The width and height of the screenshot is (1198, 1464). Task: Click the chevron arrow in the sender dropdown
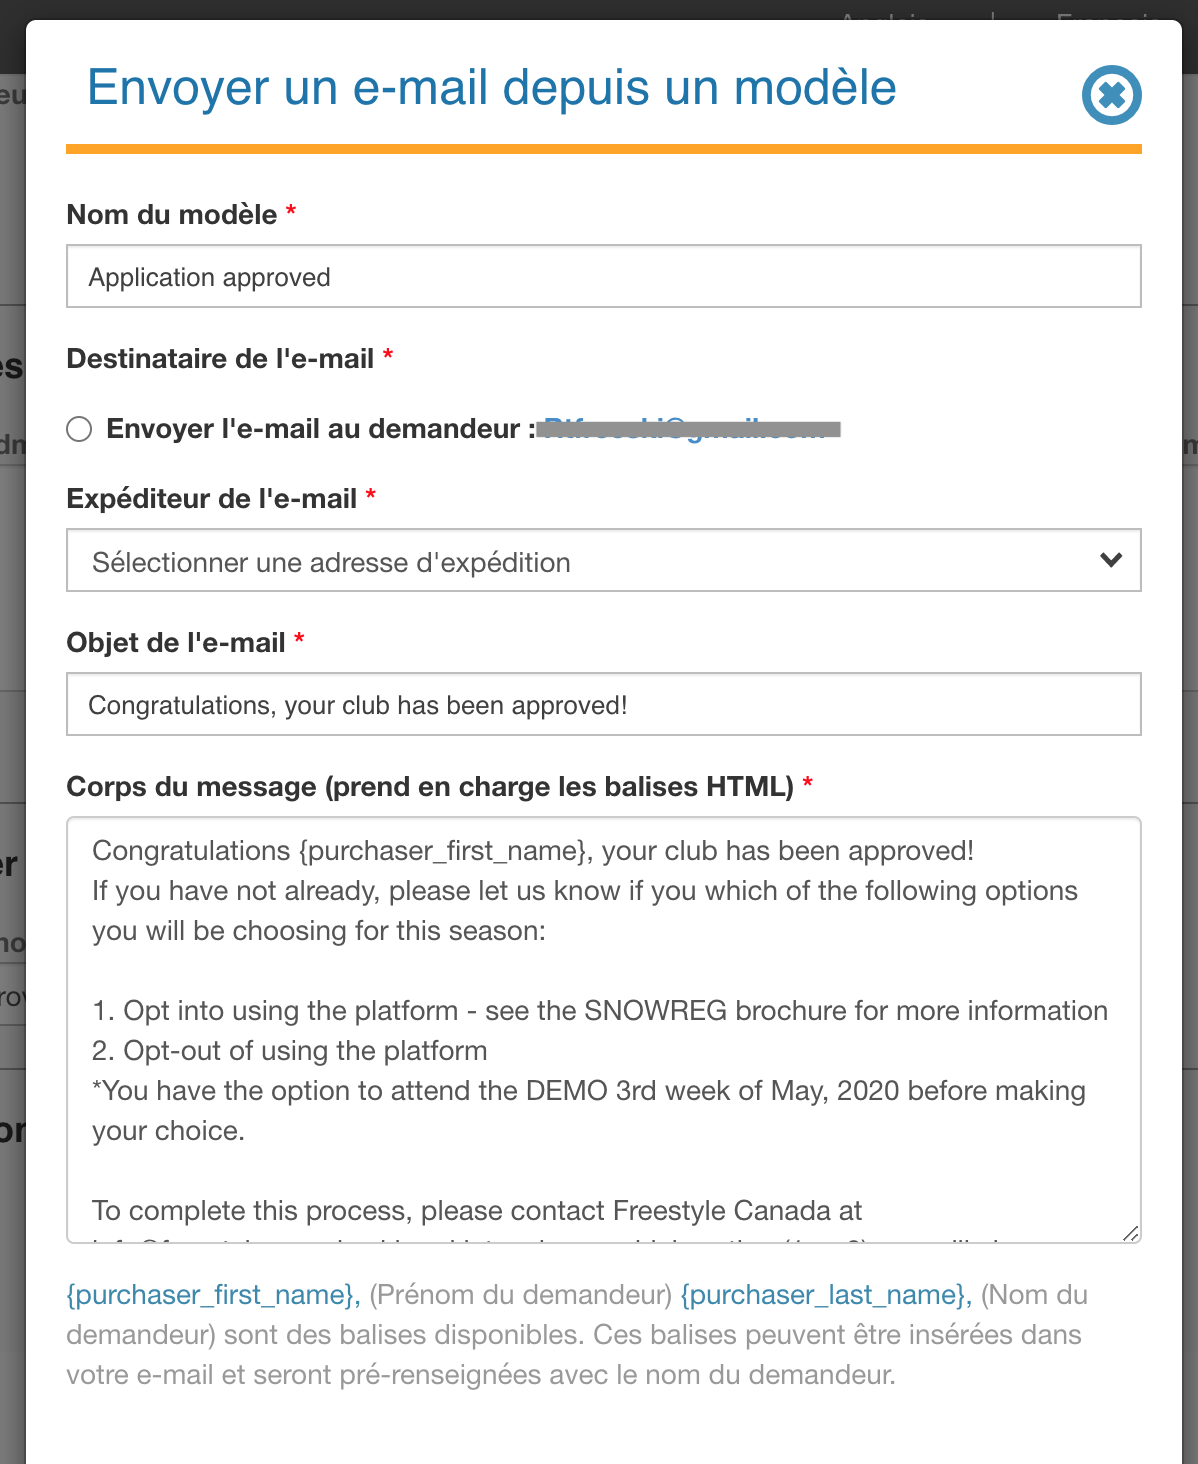point(1111,560)
